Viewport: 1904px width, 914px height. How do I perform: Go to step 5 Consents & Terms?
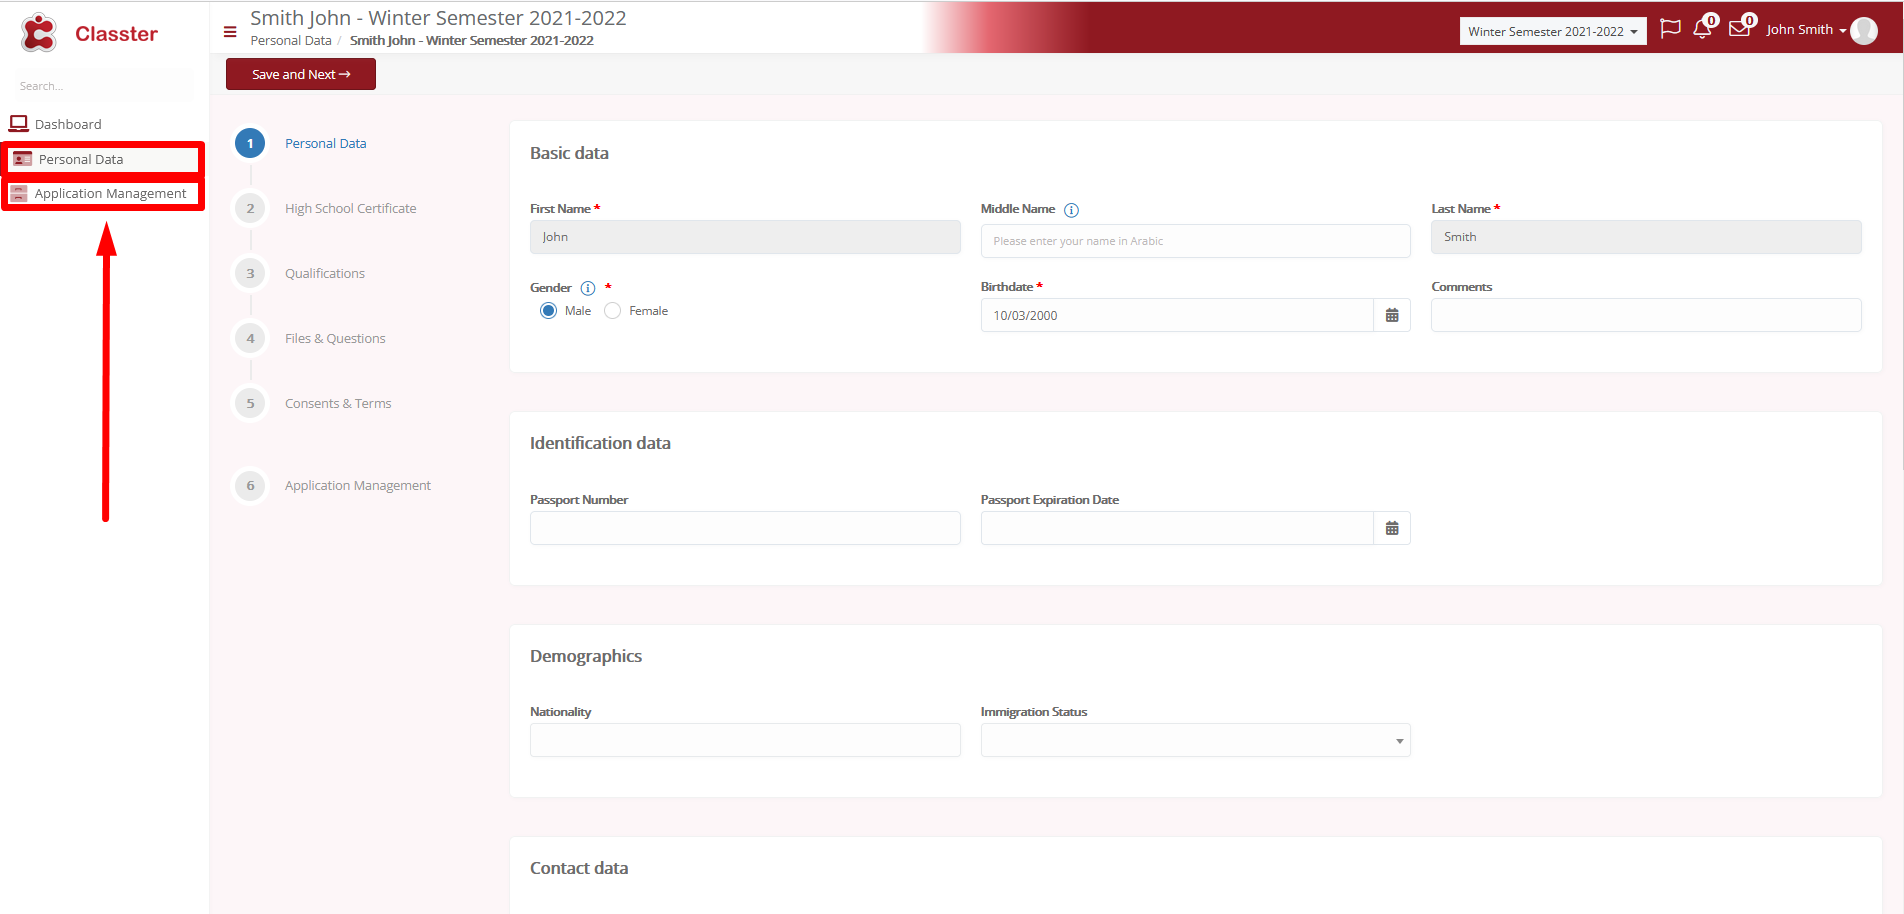tap(250, 403)
